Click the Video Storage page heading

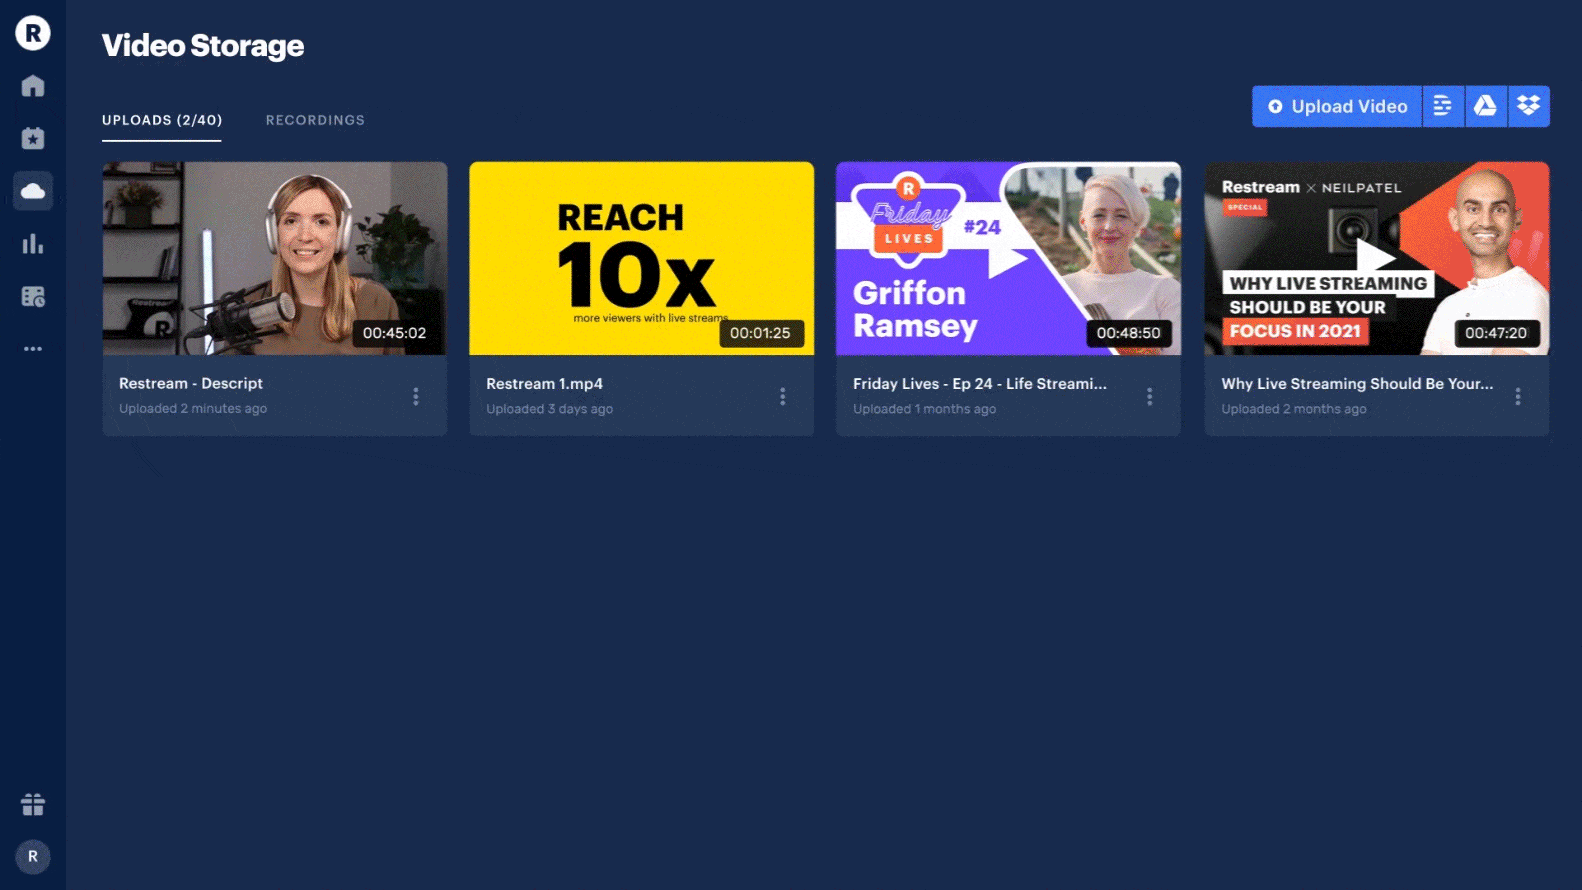click(203, 46)
